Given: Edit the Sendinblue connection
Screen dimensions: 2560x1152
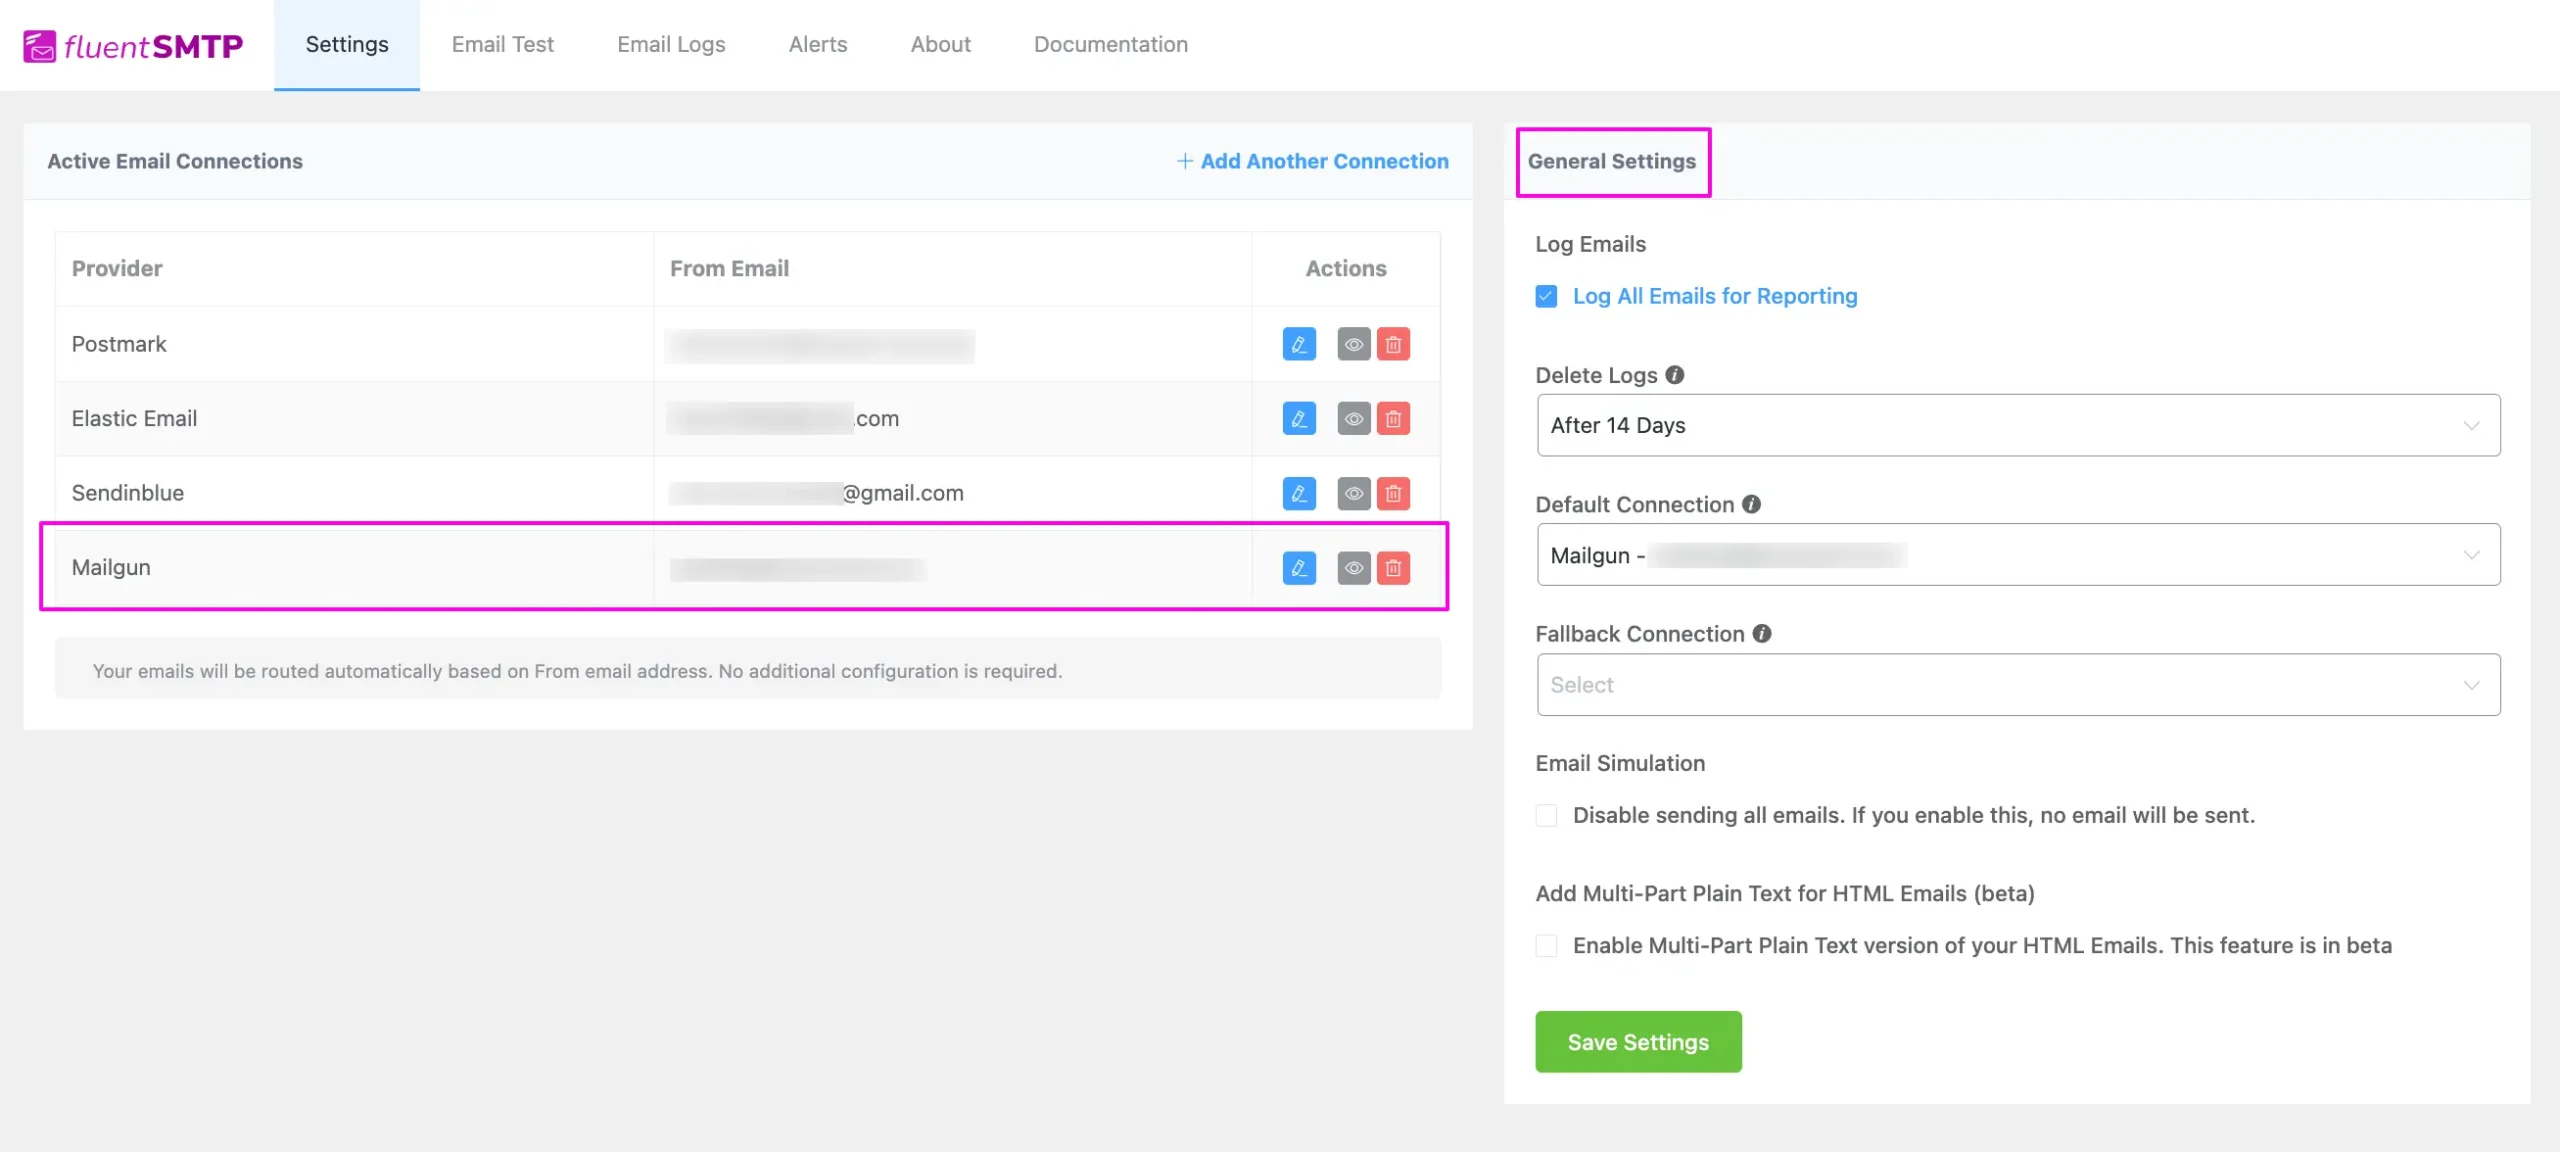Looking at the screenshot, I should [x=1299, y=493].
